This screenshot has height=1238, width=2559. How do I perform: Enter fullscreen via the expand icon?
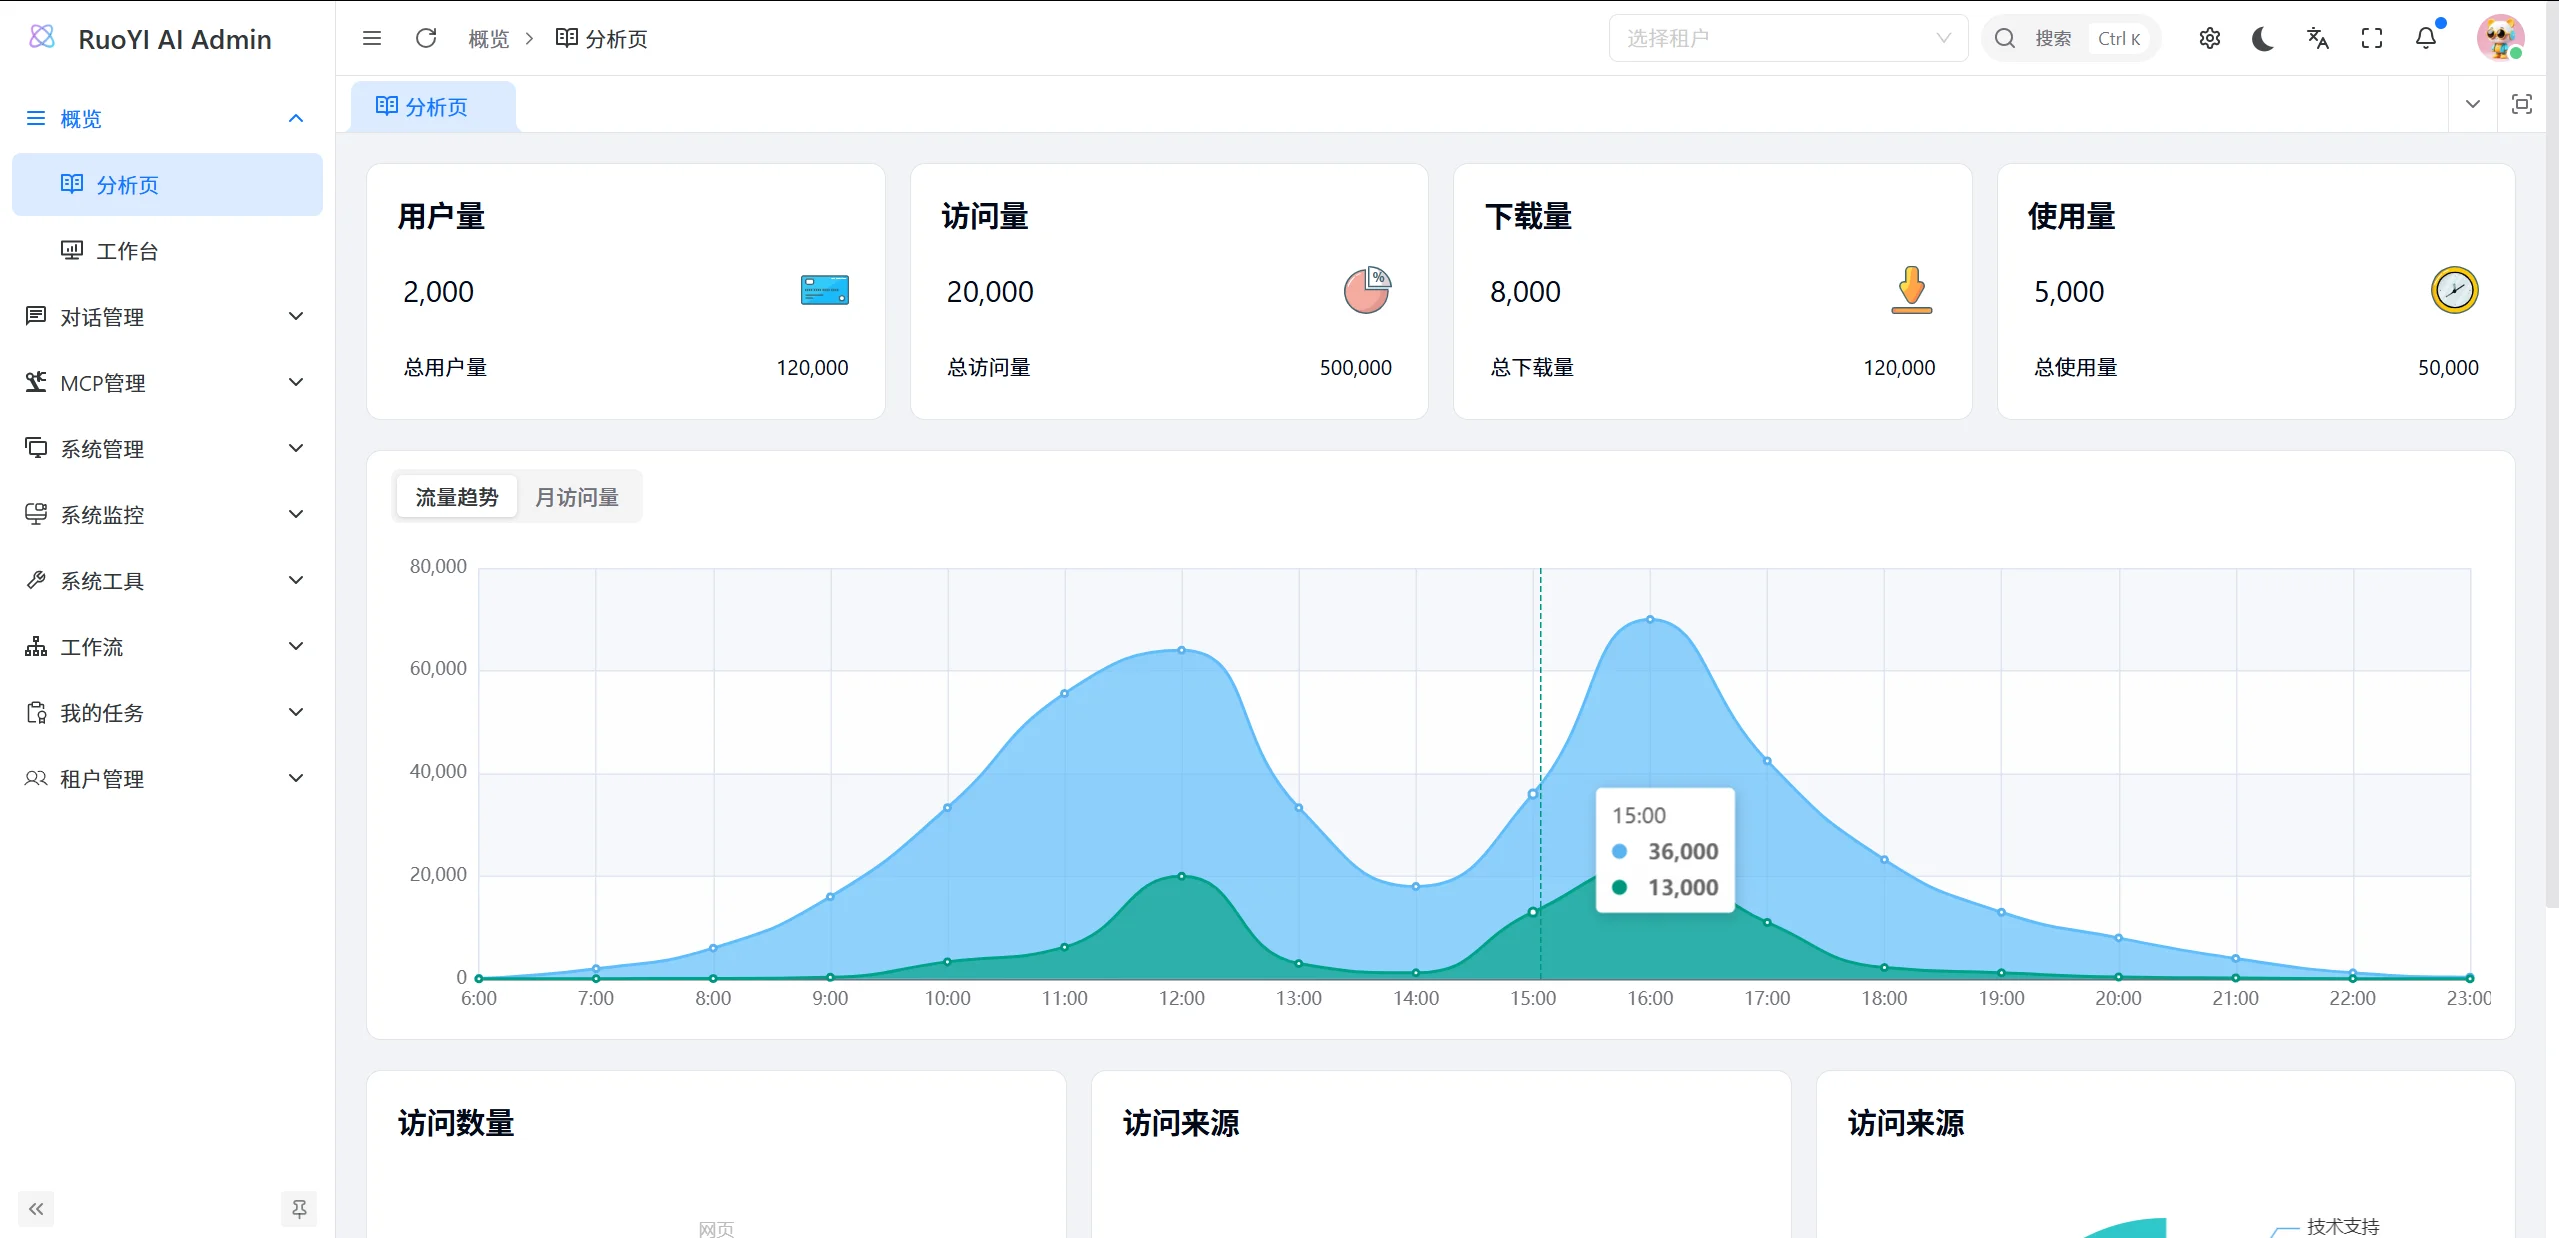(x=2372, y=37)
